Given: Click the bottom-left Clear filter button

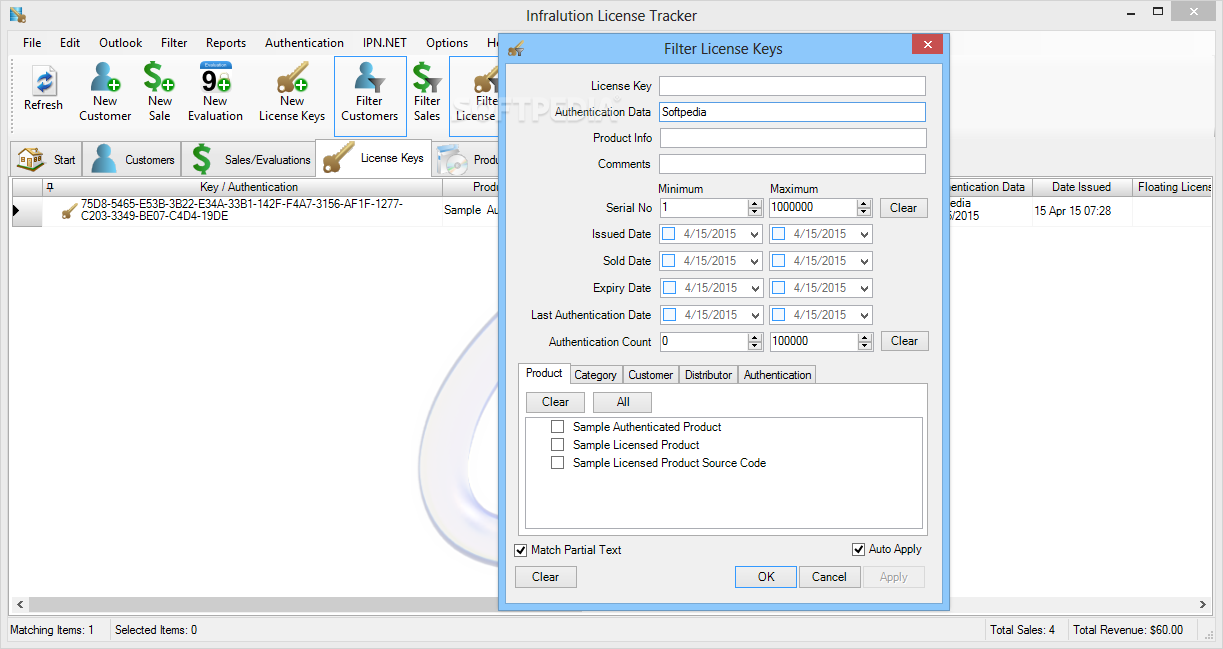Looking at the screenshot, I should [x=546, y=577].
